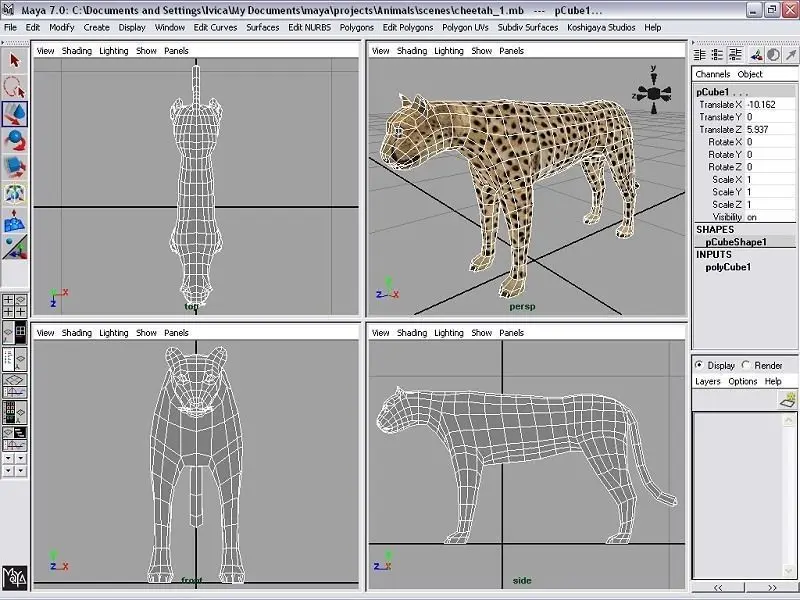
Task: Click the layer editor left scroll button
Action: 718,588
